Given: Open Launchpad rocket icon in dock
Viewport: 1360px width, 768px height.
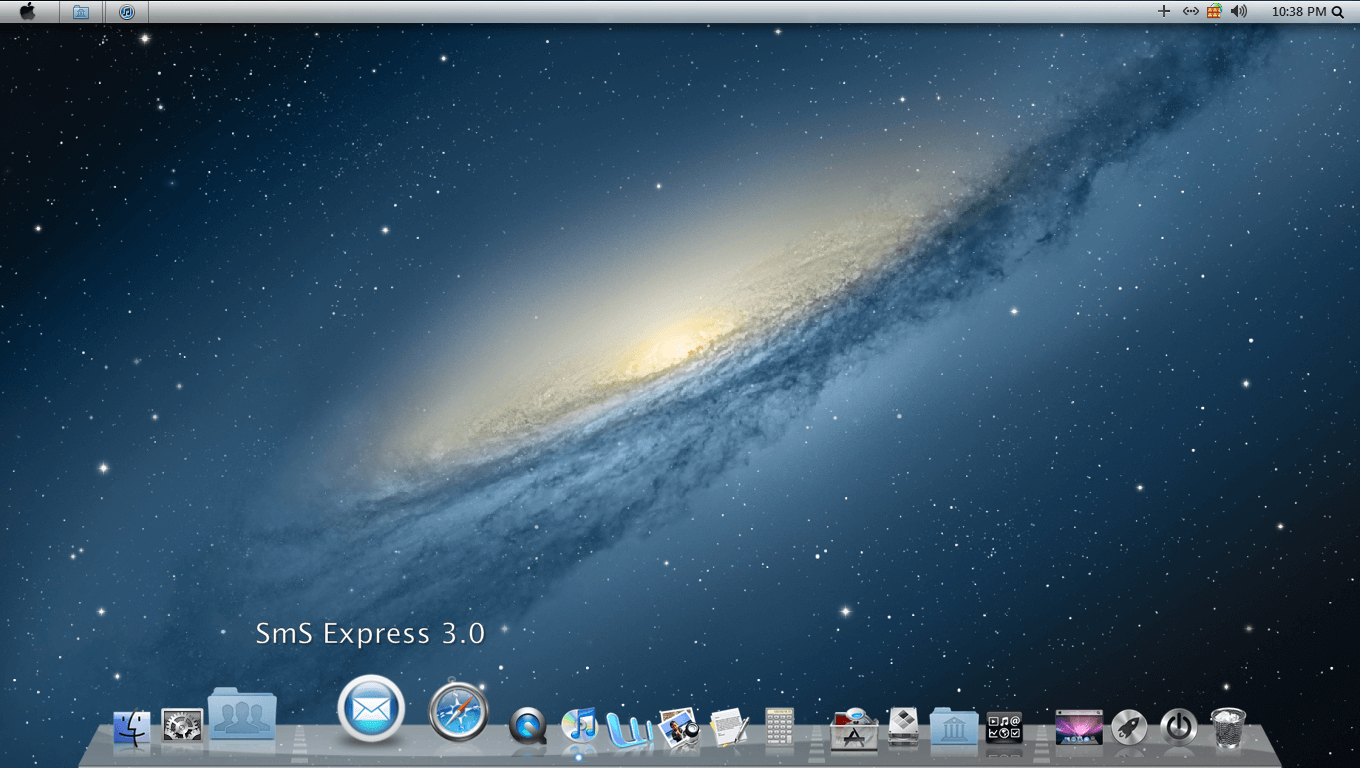Looking at the screenshot, I should click(1129, 727).
